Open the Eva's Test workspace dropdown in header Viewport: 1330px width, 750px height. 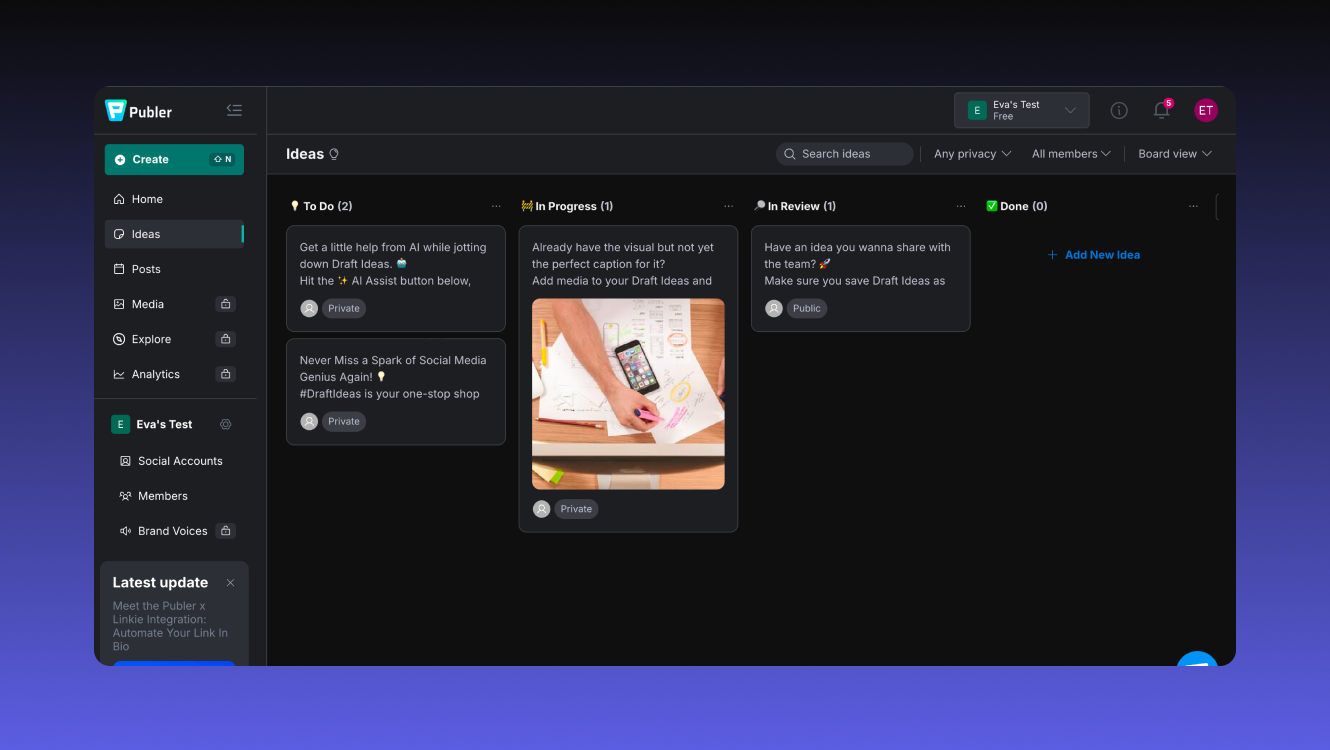[1021, 110]
